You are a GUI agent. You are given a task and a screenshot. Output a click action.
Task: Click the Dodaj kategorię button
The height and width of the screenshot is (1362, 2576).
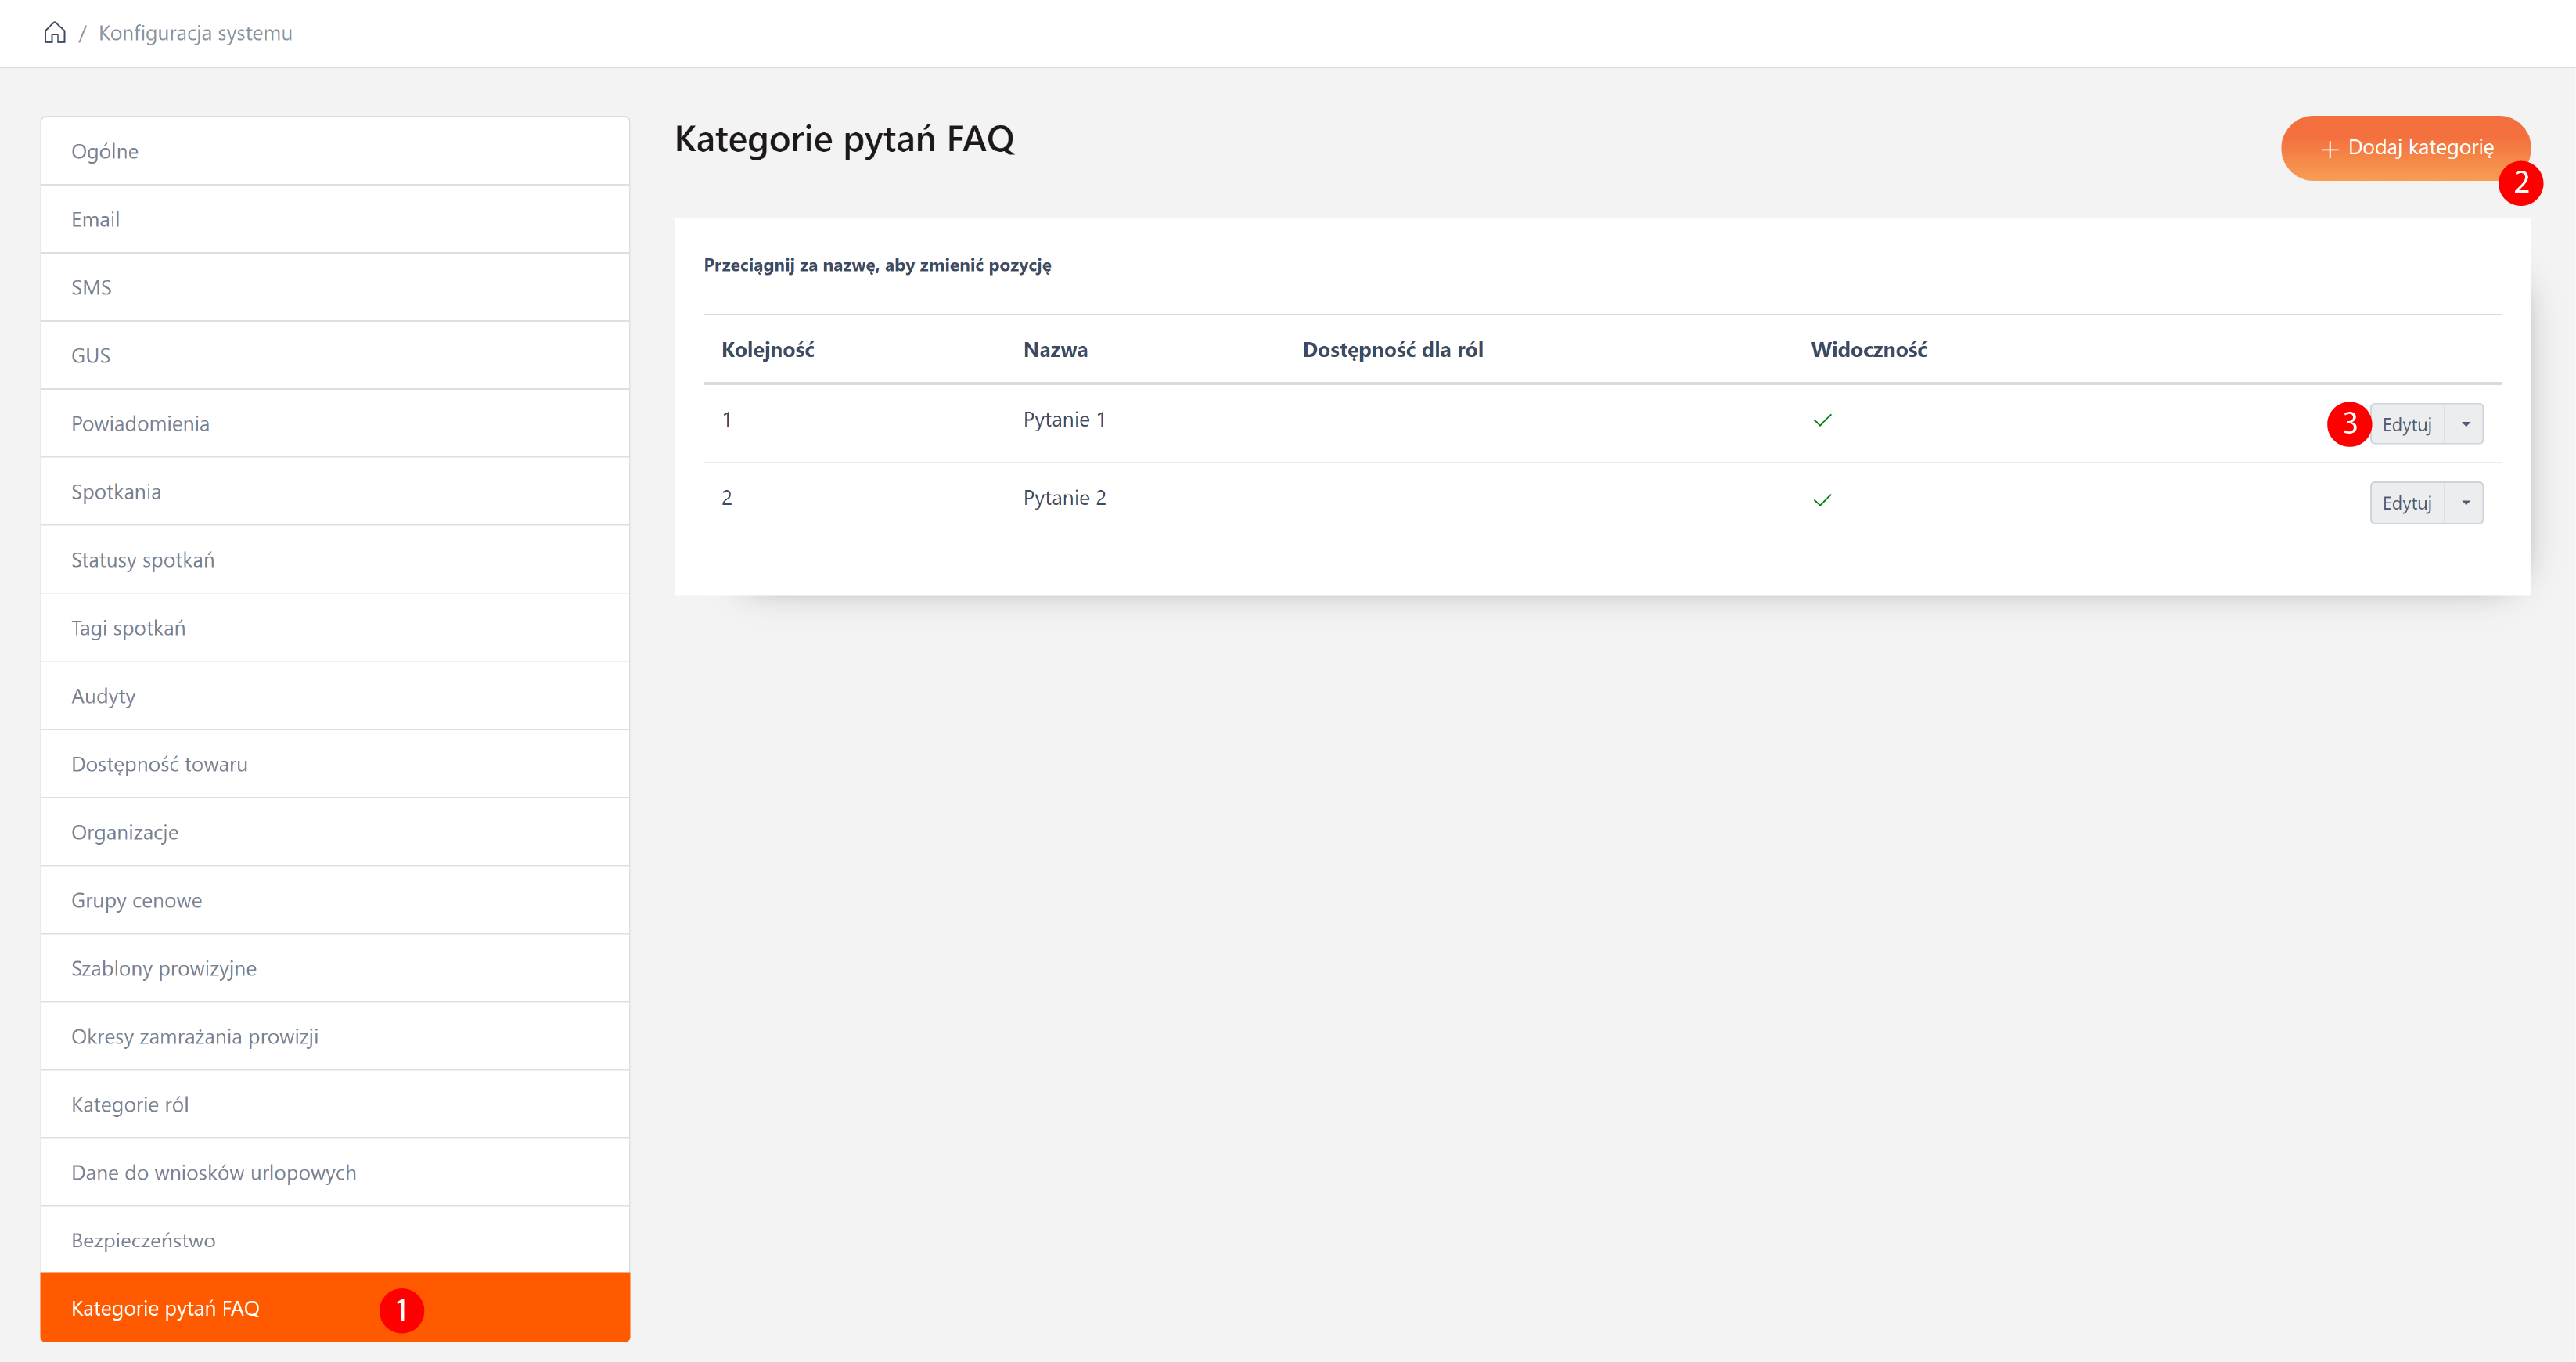coord(2405,148)
